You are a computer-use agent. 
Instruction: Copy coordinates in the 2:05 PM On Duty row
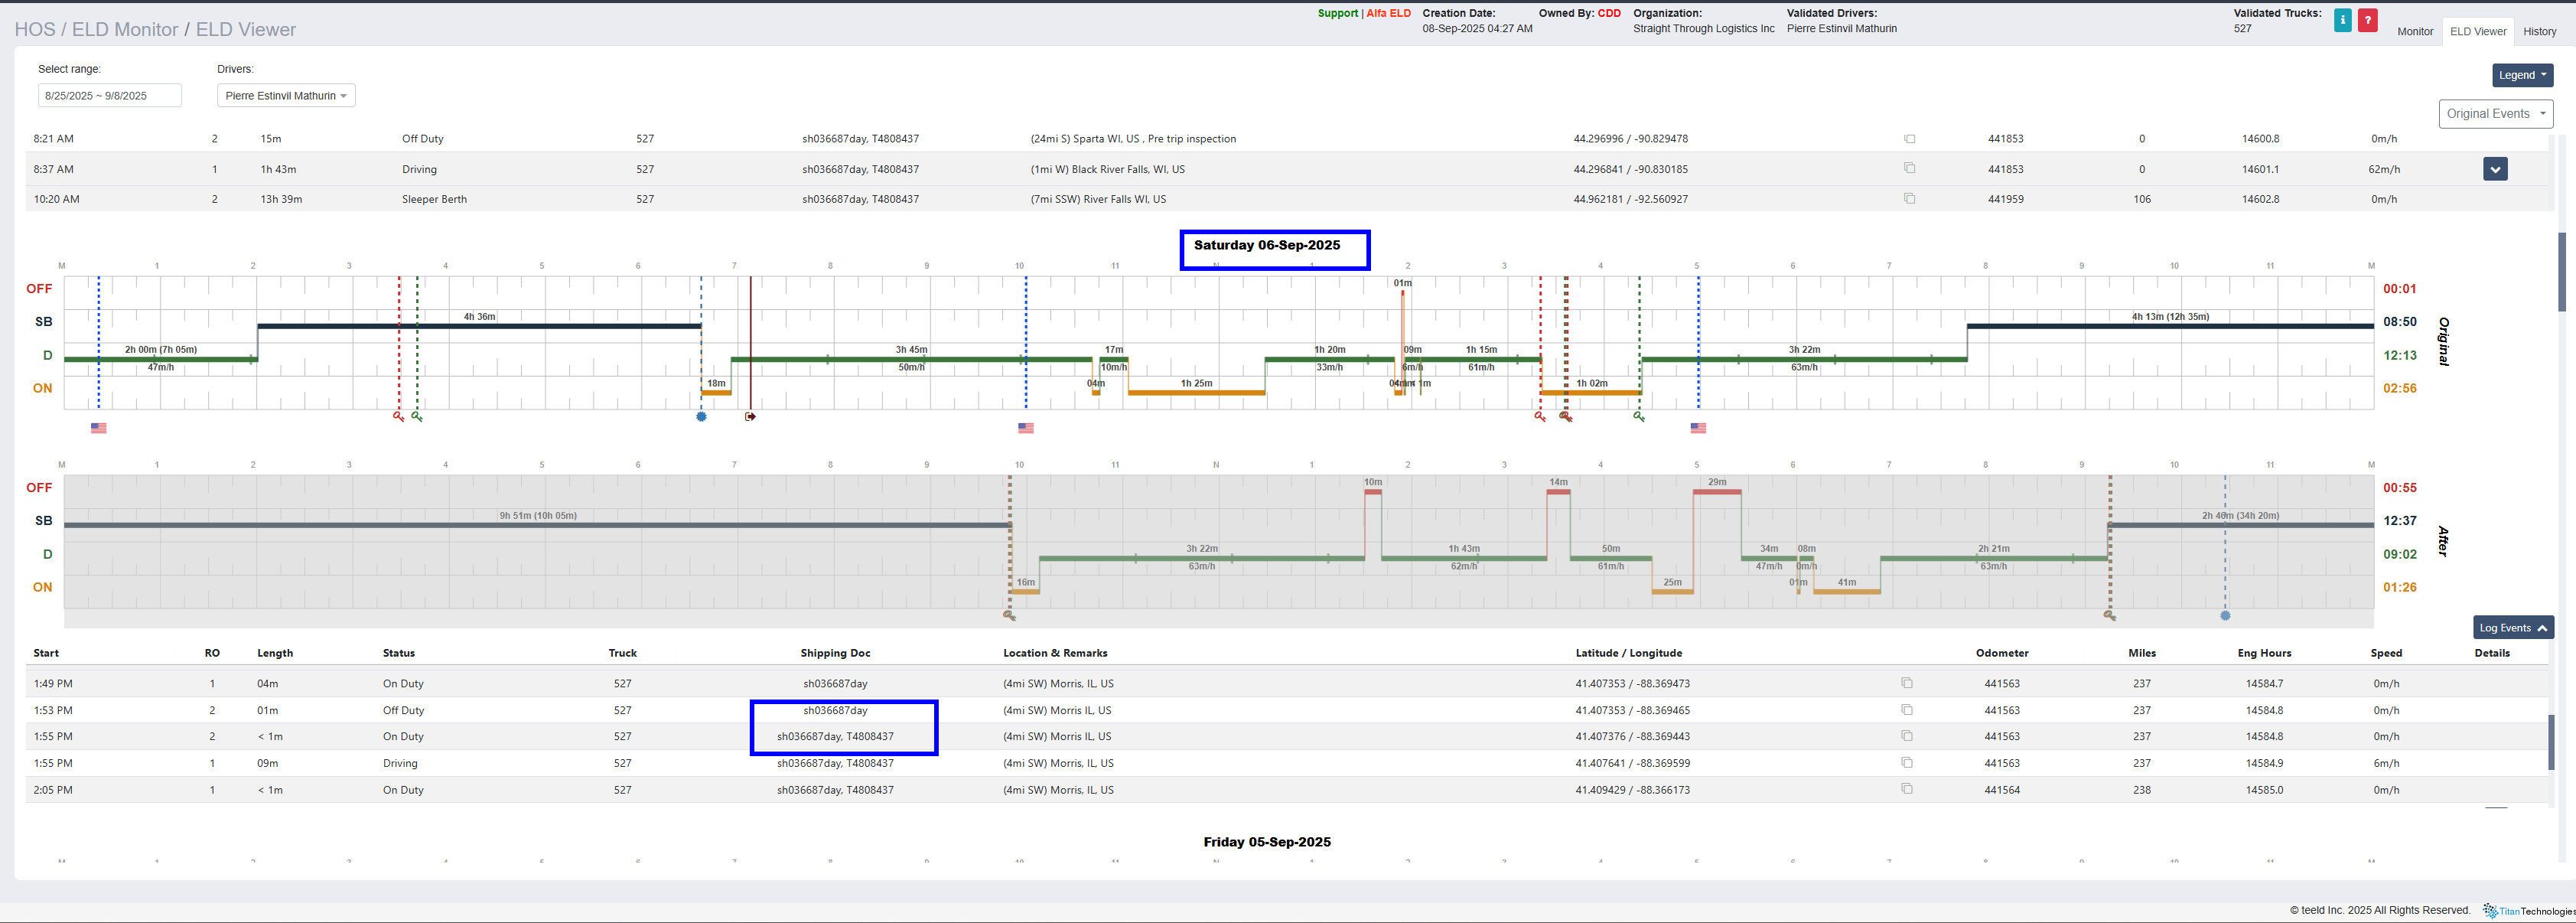[x=1907, y=789]
